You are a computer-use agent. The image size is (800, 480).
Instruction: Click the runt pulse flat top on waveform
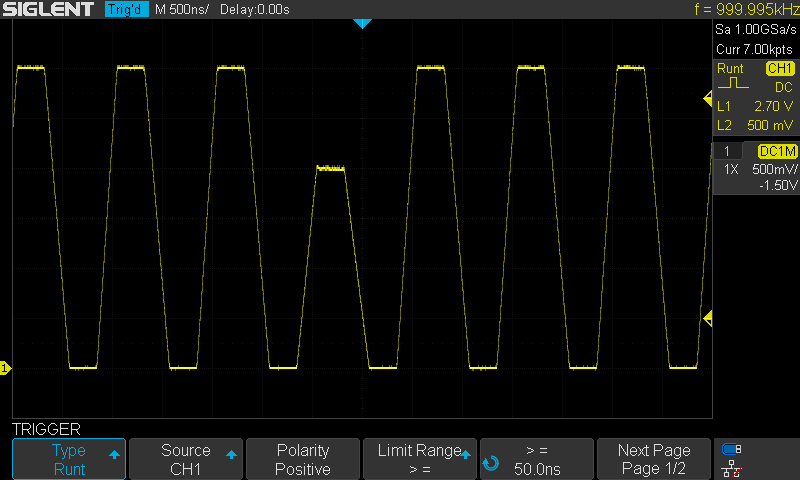click(331, 168)
